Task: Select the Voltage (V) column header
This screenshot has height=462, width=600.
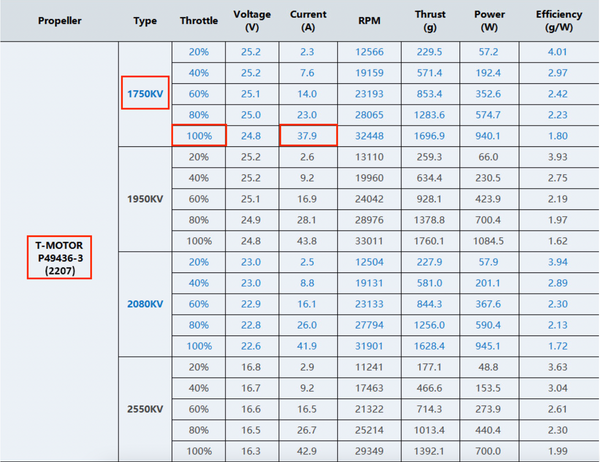Action: 252,20
